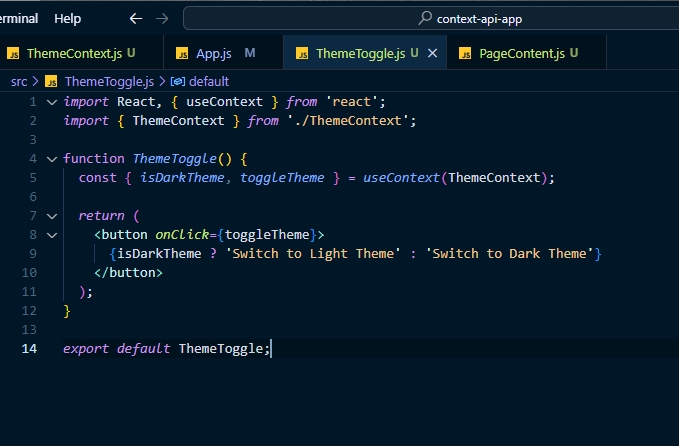Click the ThemeToggle.js breadcrumb
This screenshot has width=679, height=446.
click(x=109, y=81)
